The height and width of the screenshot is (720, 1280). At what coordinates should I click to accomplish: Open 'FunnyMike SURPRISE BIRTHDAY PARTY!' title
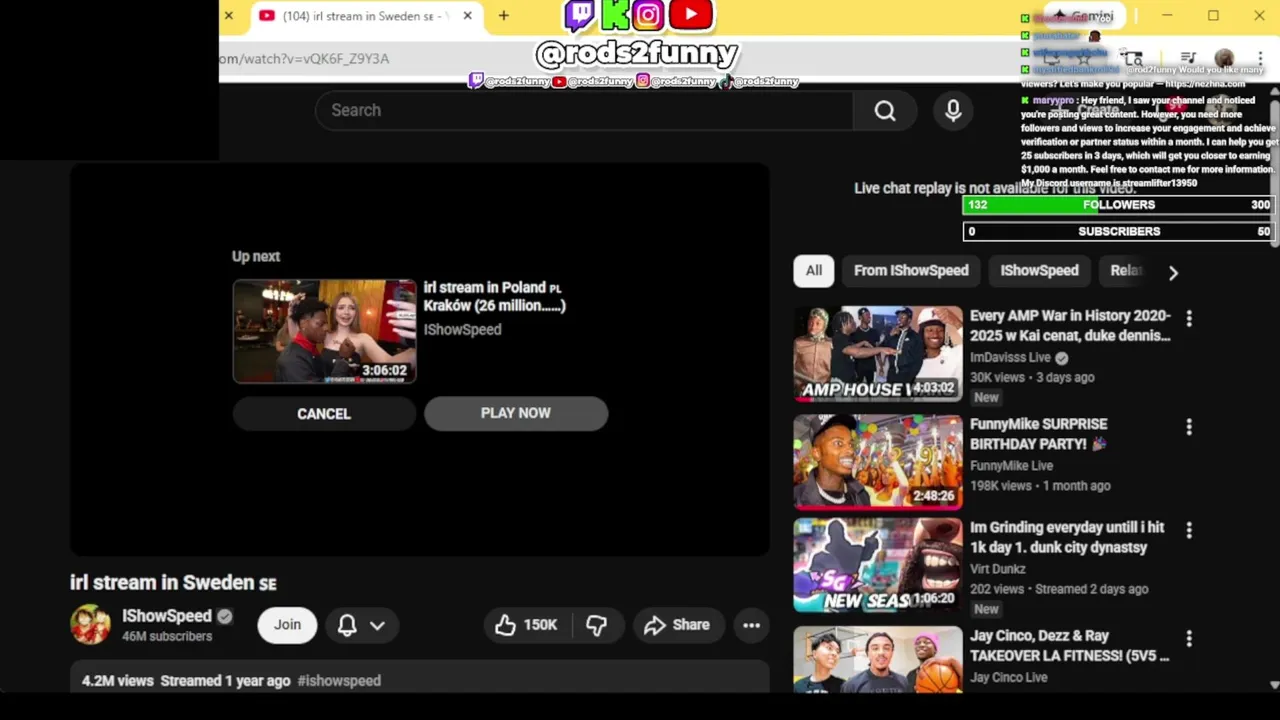click(1039, 434)
